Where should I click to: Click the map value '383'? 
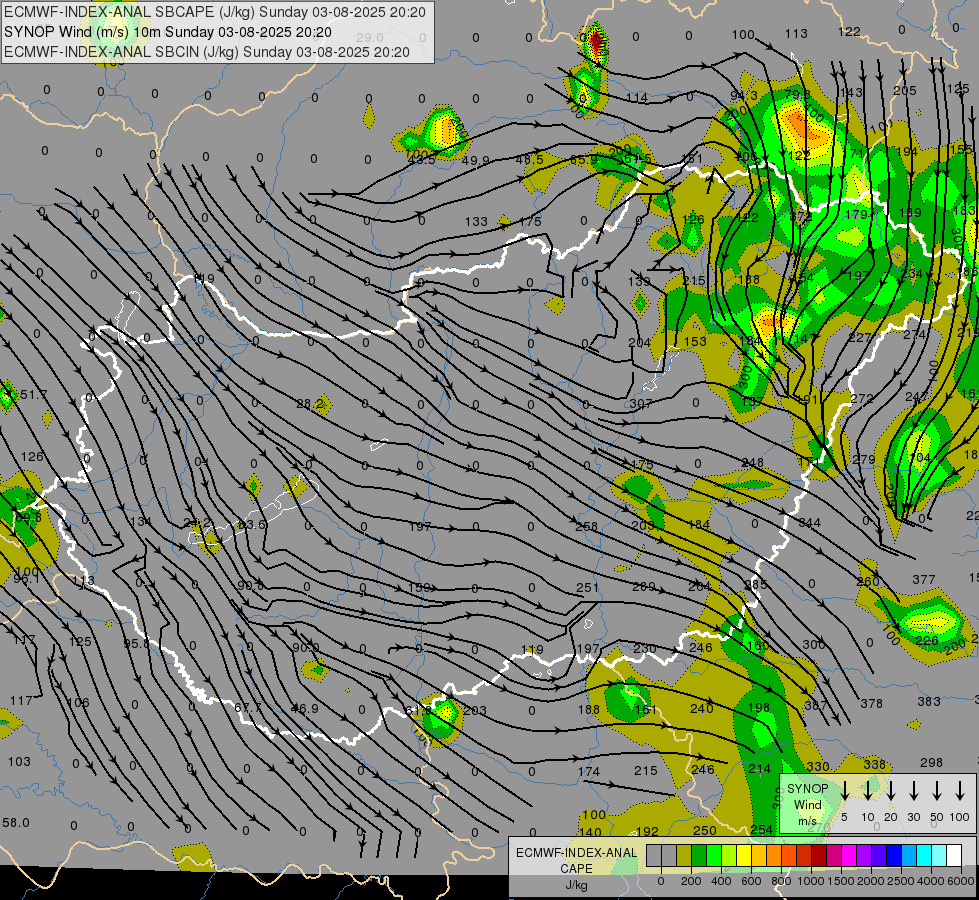pyautogui.click(x=929, y=701)
